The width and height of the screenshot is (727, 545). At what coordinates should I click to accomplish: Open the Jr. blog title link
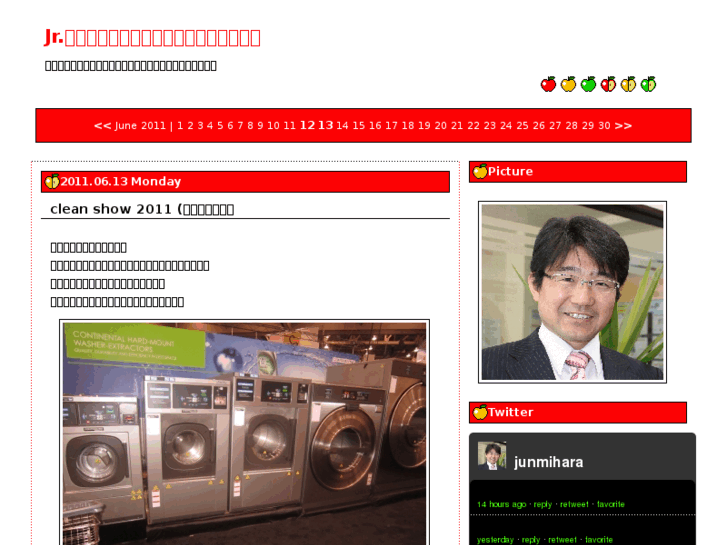pos(152,38)
